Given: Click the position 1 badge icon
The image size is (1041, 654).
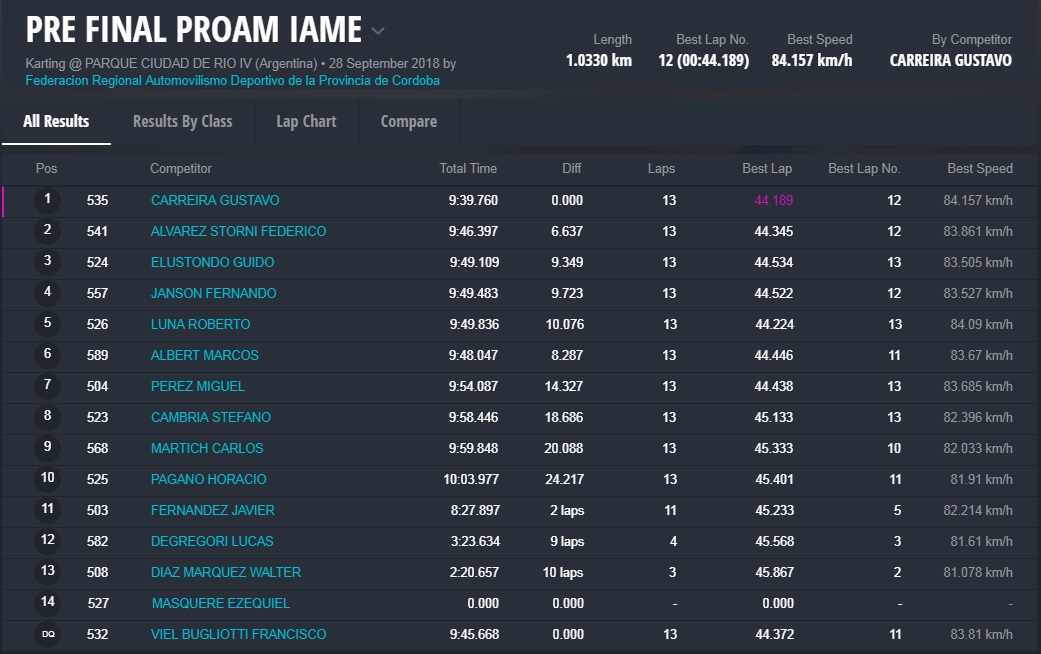Looking at the screenshot, I should (47, 200).
